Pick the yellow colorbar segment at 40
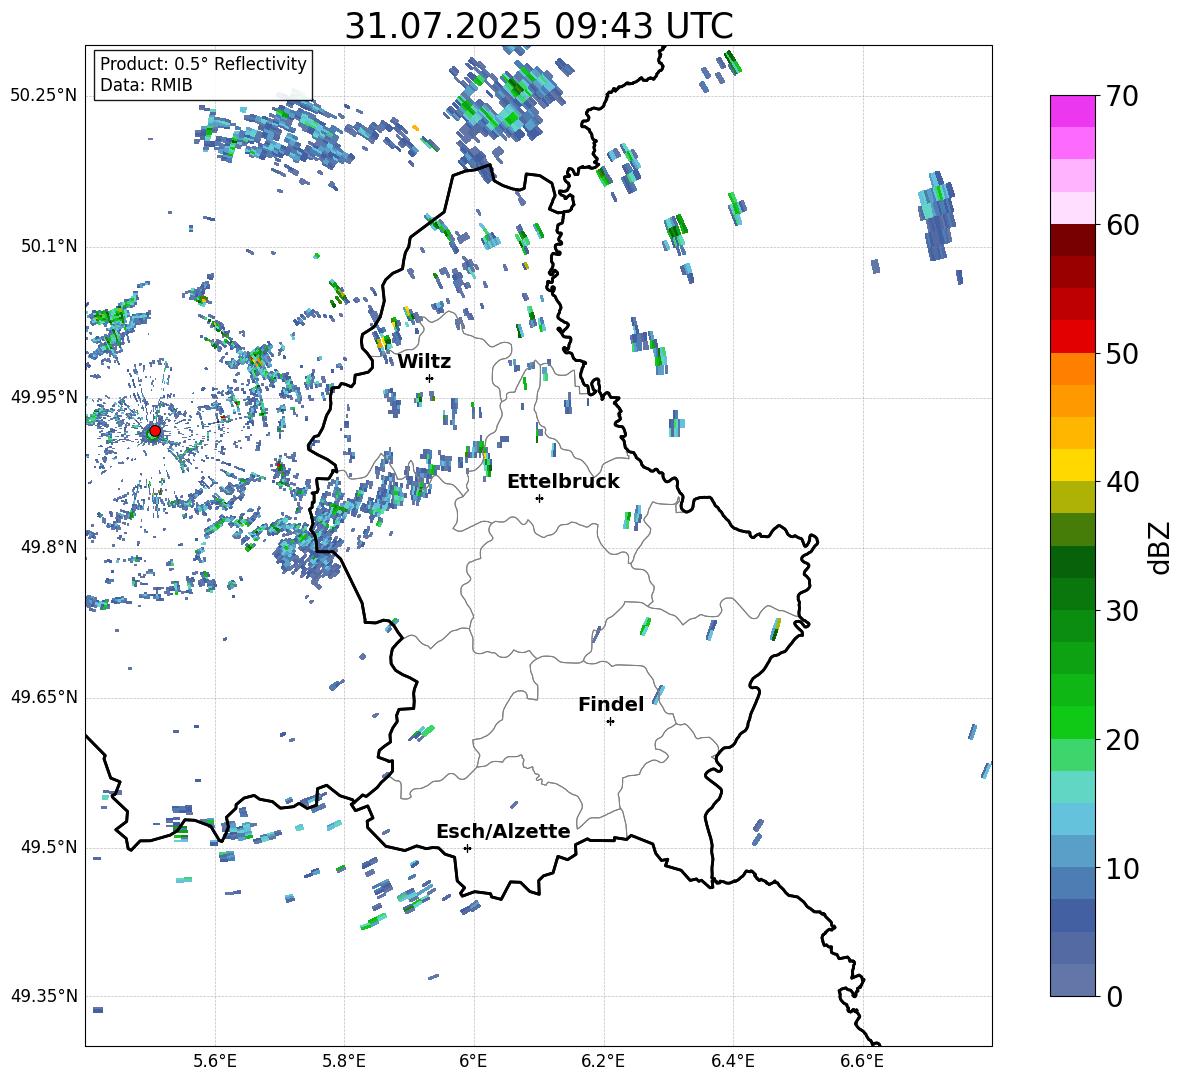Viewport: 1184px width, 1081px height. click(1072, 466)
